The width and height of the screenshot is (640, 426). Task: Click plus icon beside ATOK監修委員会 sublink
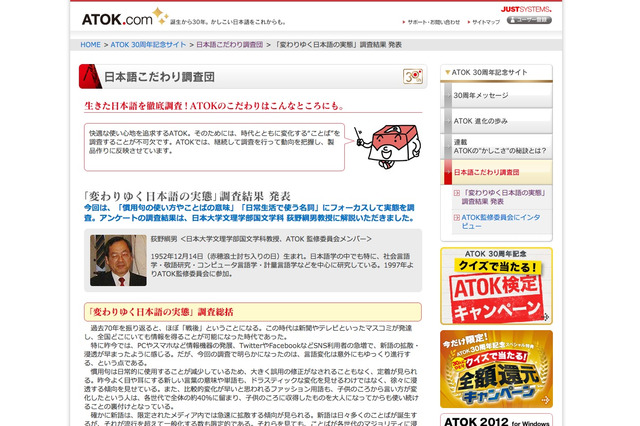(x=457, y=218)
